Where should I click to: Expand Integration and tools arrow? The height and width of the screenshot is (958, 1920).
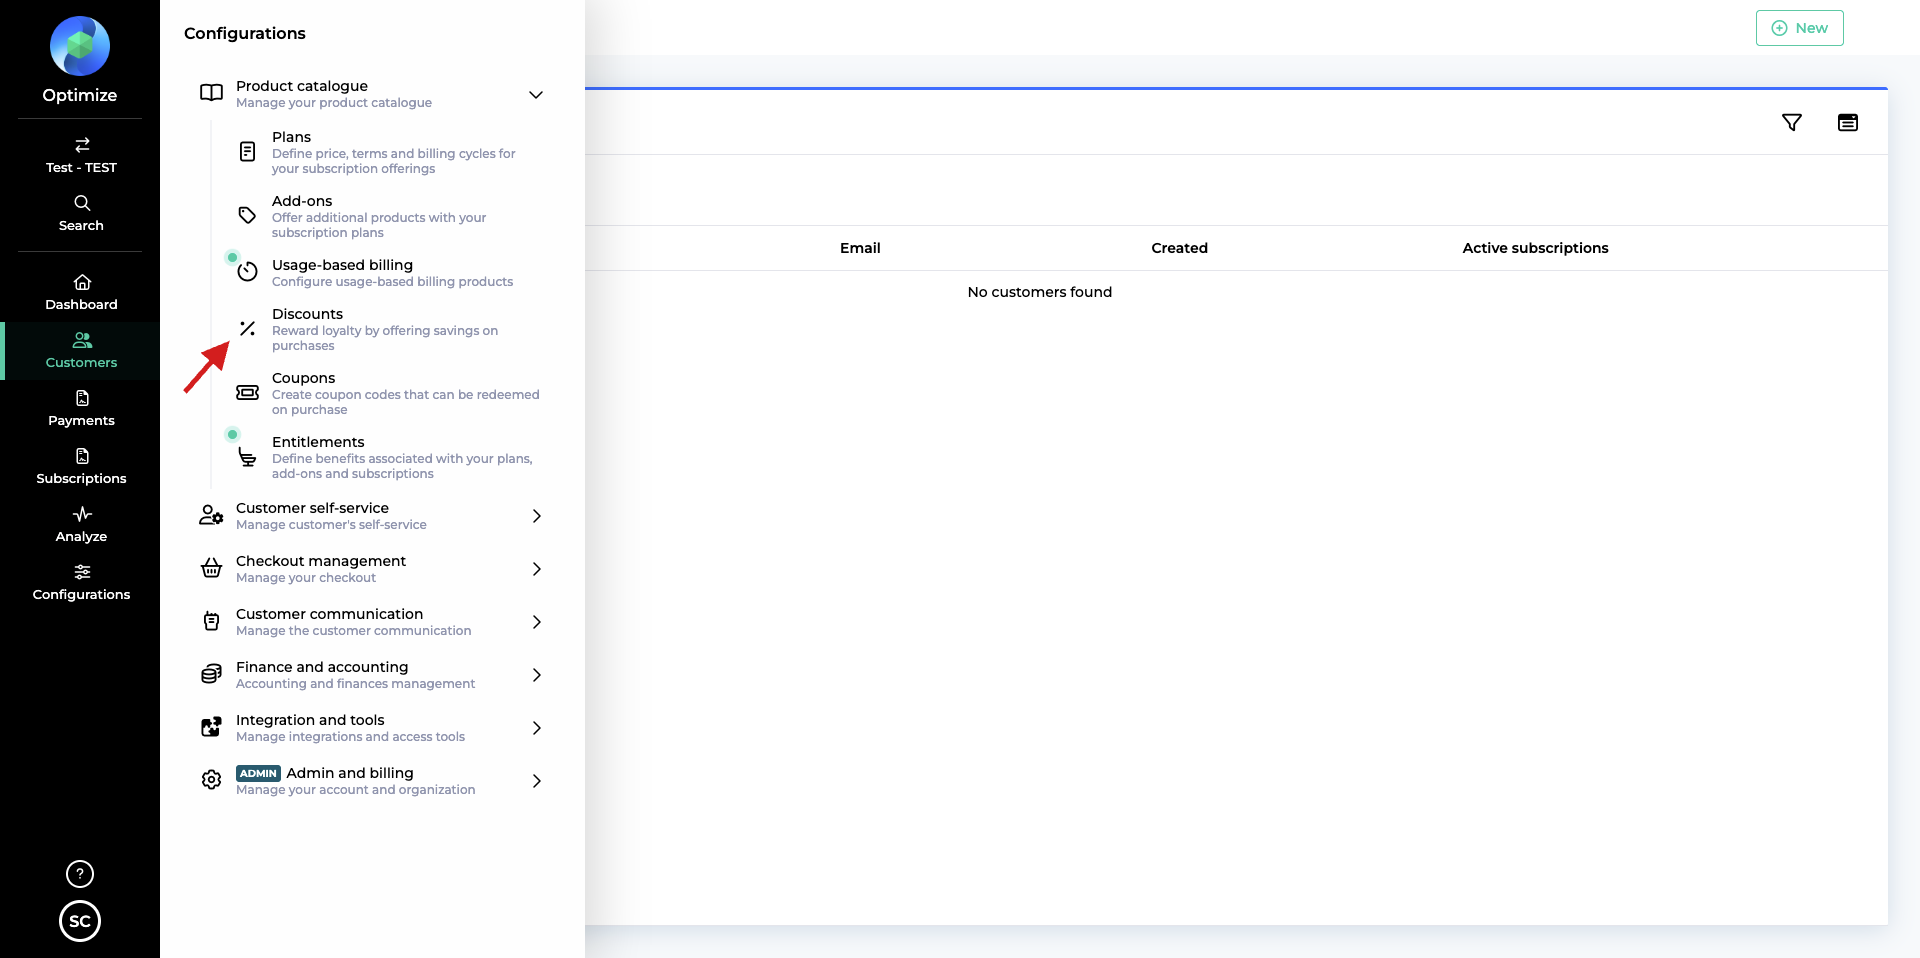pyautogui.click(x=537, y=728)
